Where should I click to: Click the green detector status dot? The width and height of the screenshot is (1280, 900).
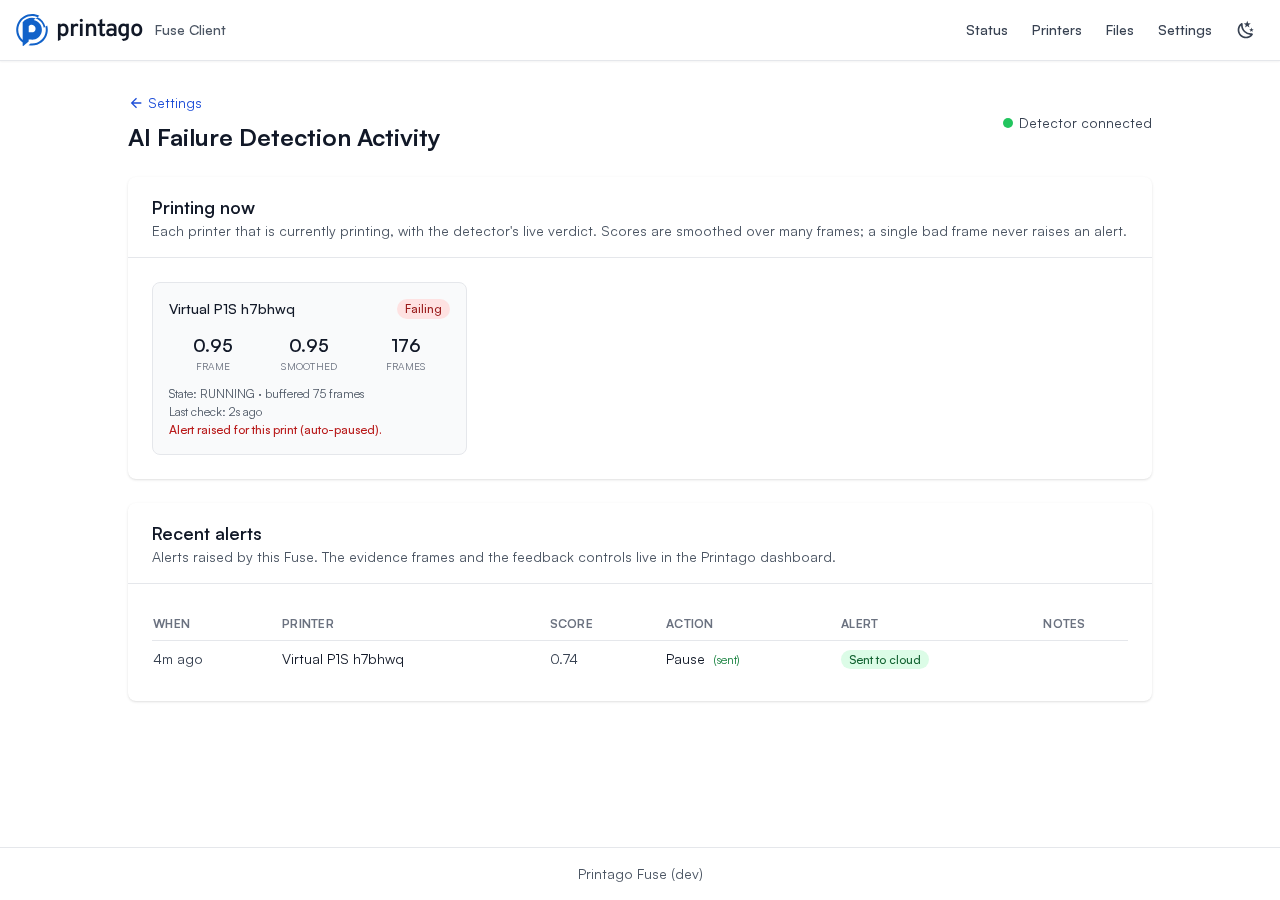pos(1008,123)
